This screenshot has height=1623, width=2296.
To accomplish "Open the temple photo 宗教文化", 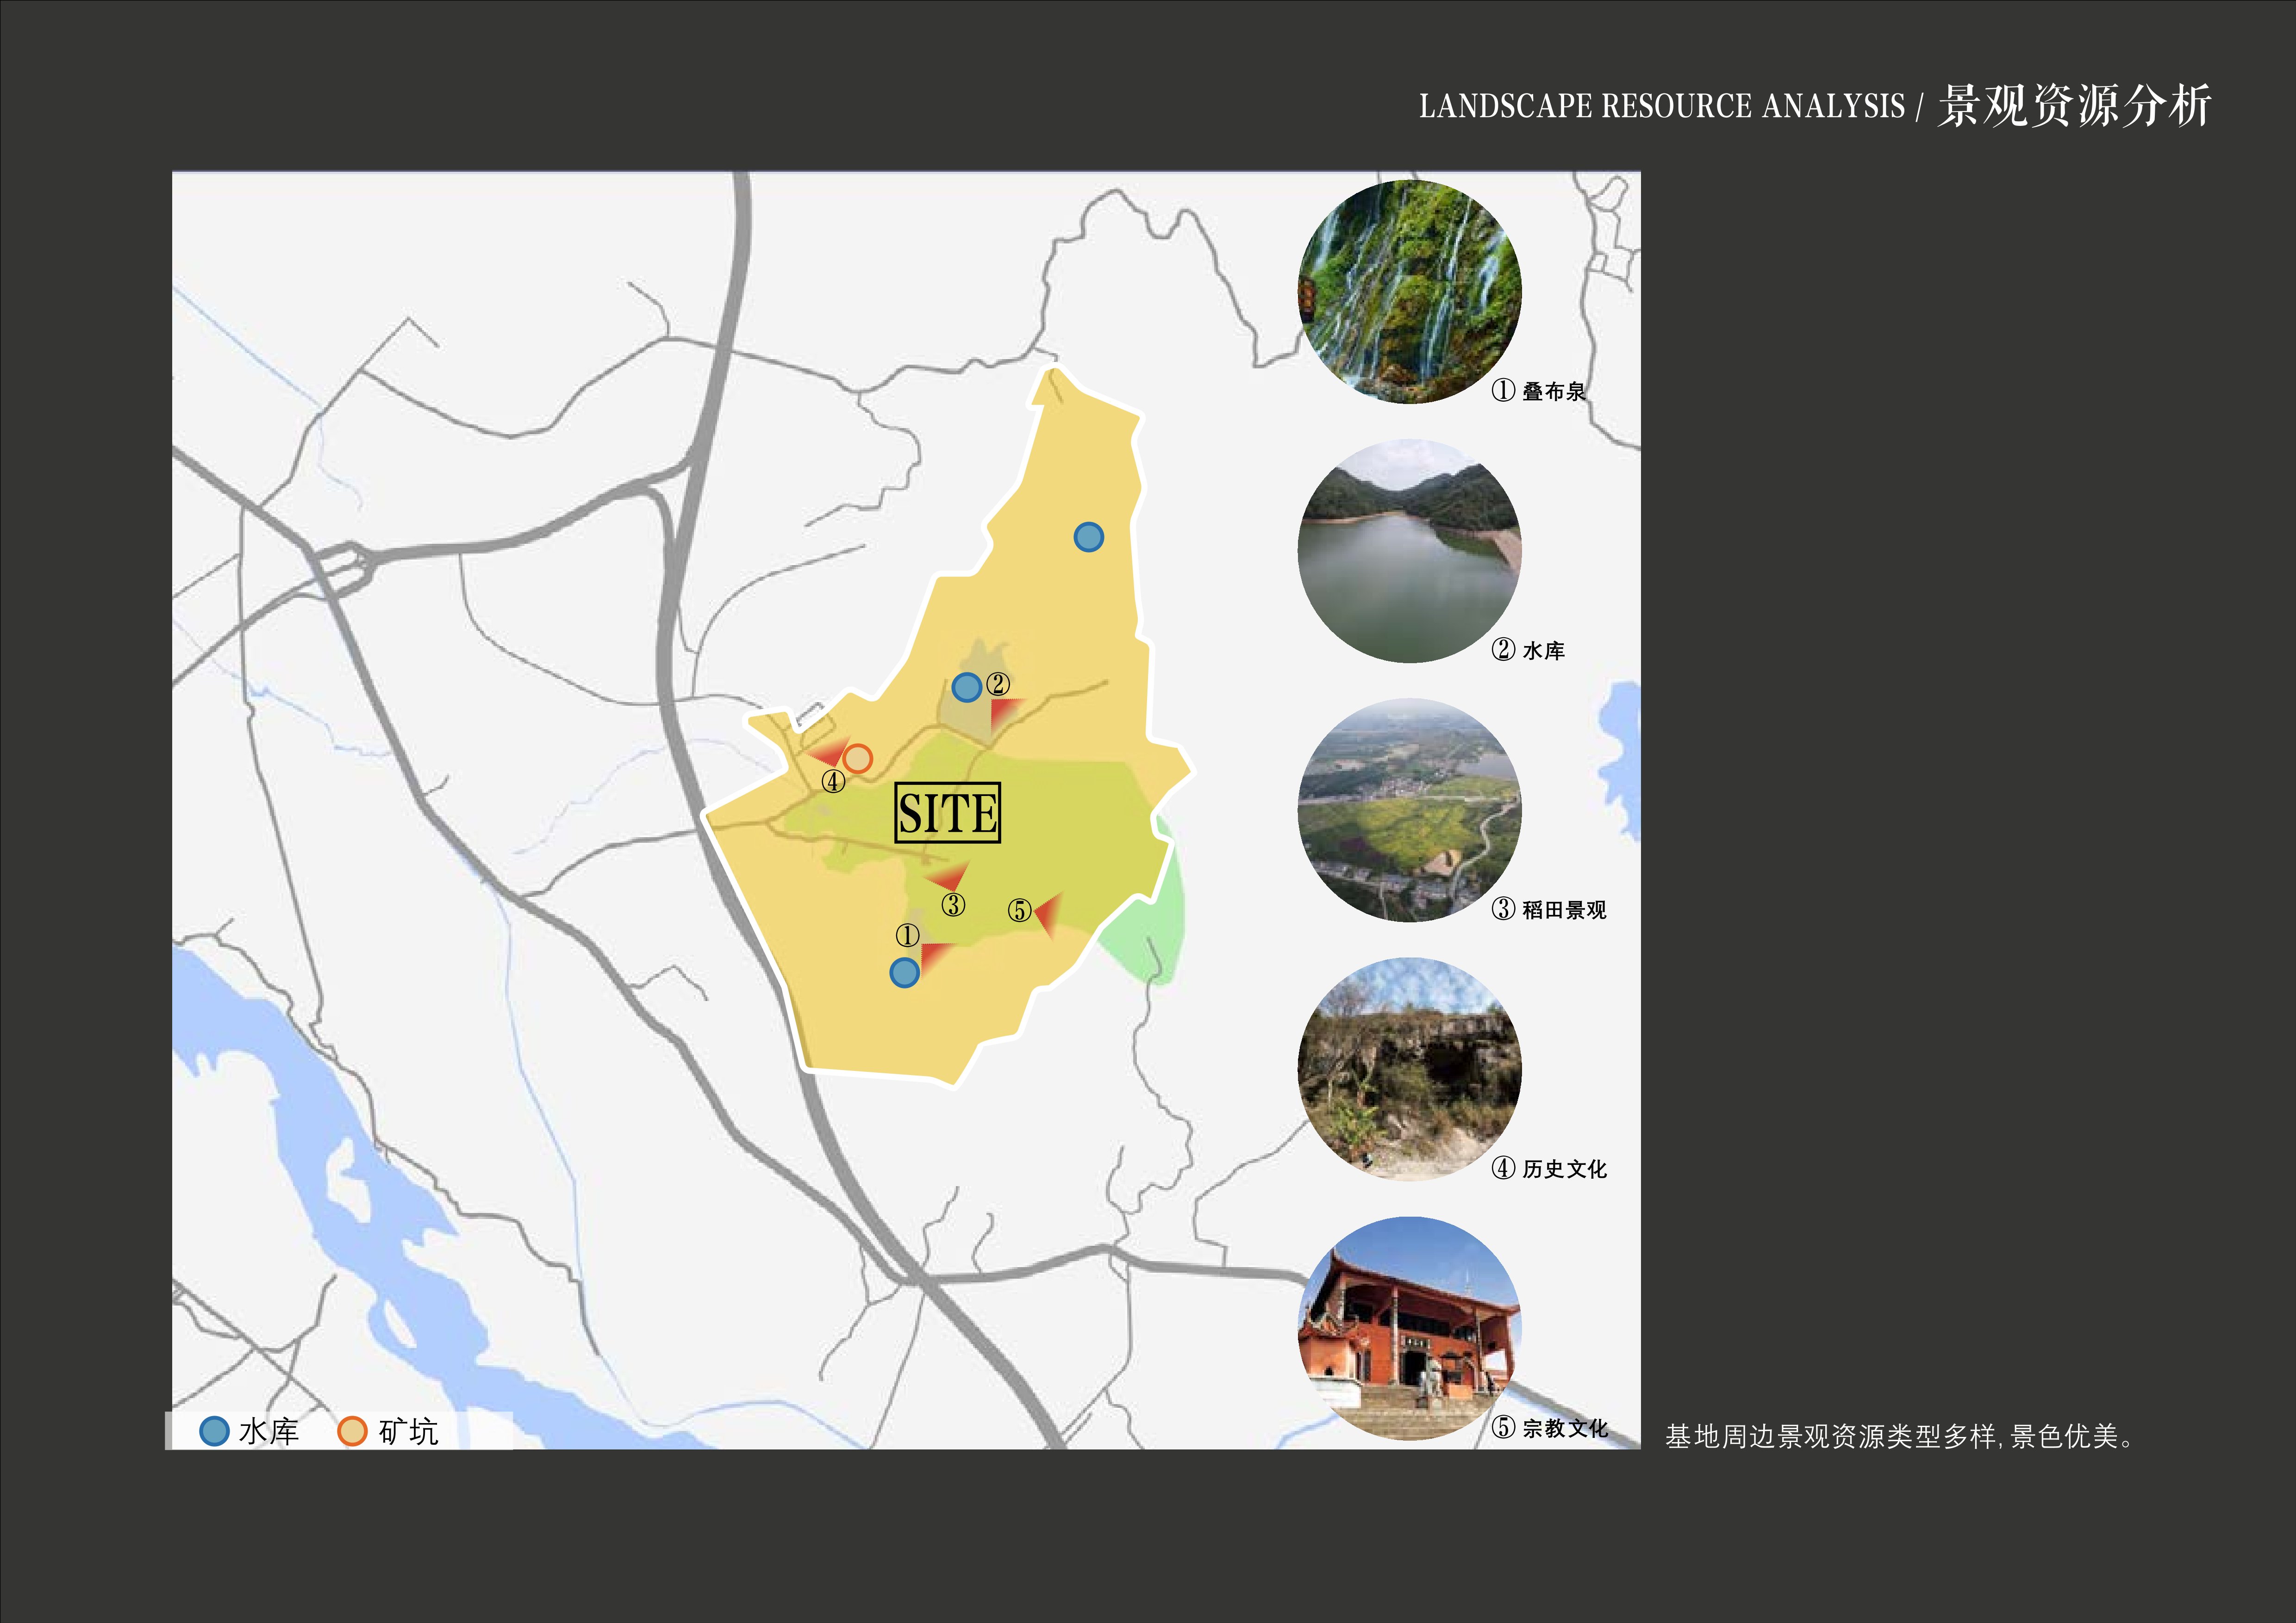I will click(1409, 1328).
